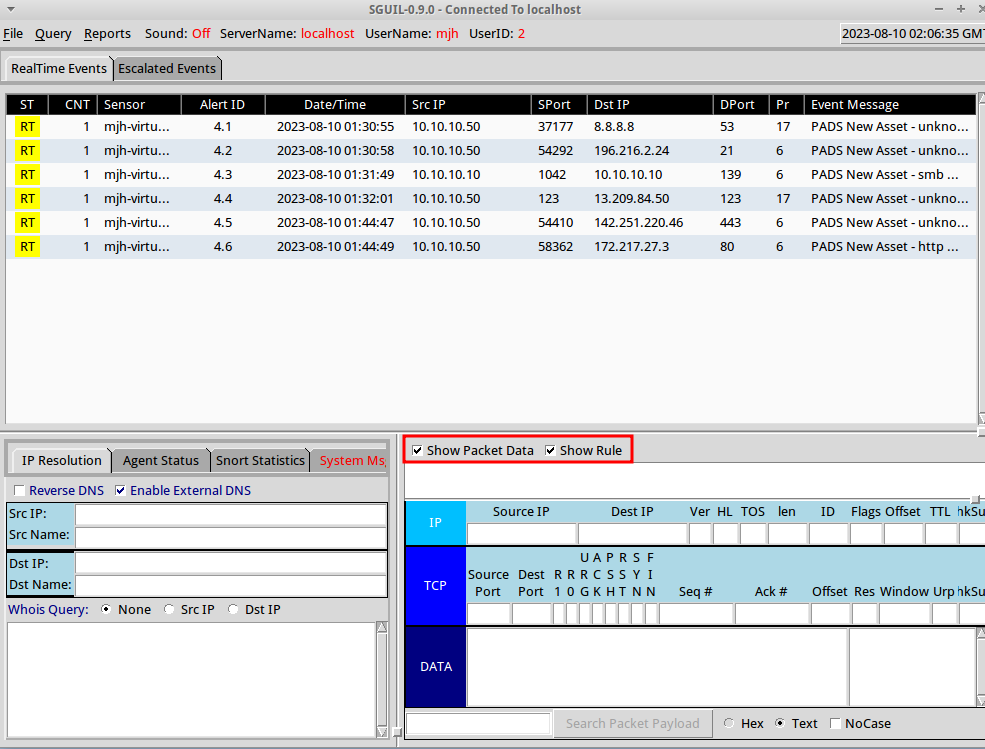Click the Dst Name input field
Viewport: 985px width, 749px height.
click(x=231, y=585)
